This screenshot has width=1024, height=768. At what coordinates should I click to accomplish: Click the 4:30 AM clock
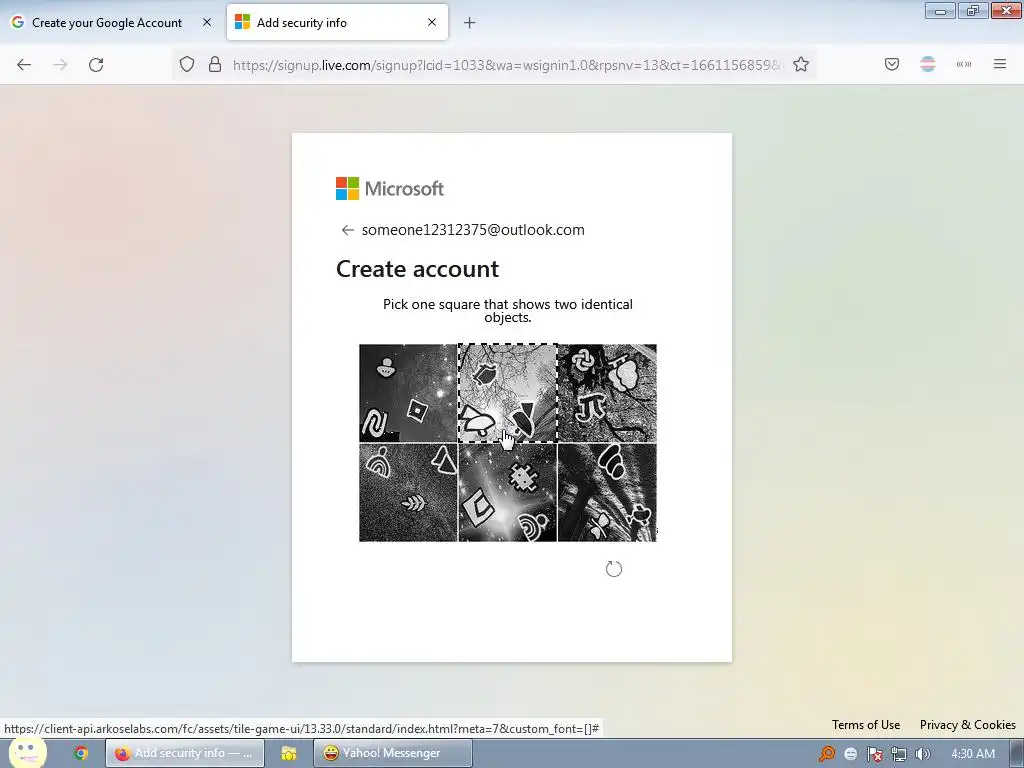coord(973,754)
